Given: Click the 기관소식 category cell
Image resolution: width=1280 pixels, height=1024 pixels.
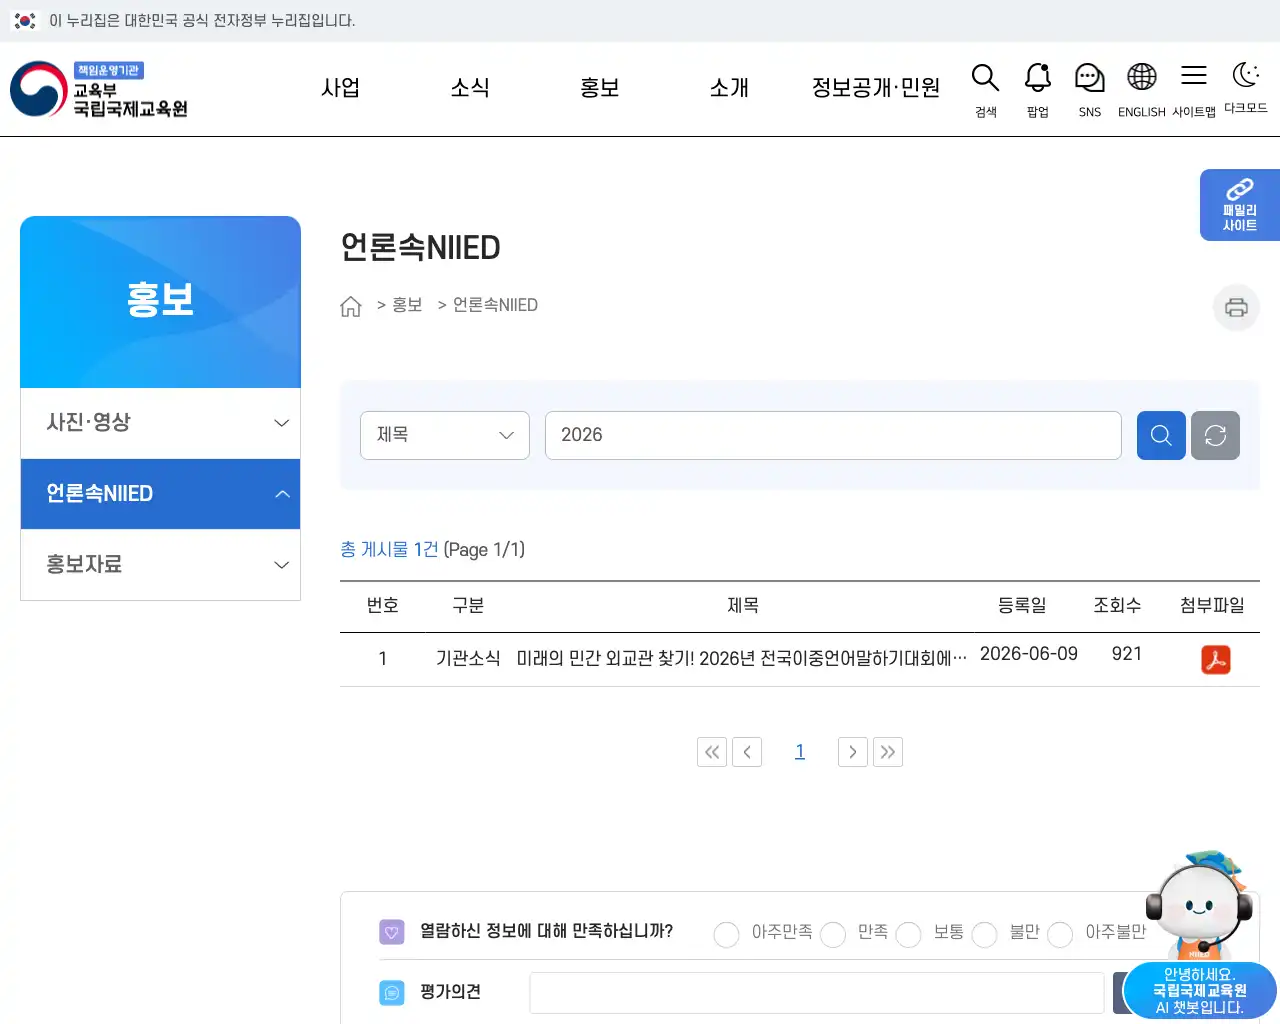Looking at the screenshot, I should click(468, 658).
